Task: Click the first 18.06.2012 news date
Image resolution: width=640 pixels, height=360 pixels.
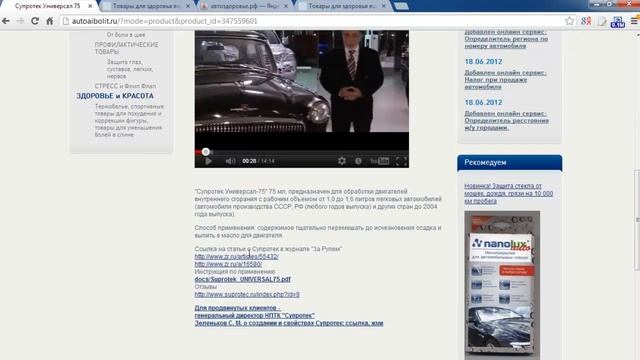Action: [x=483, y=62]
